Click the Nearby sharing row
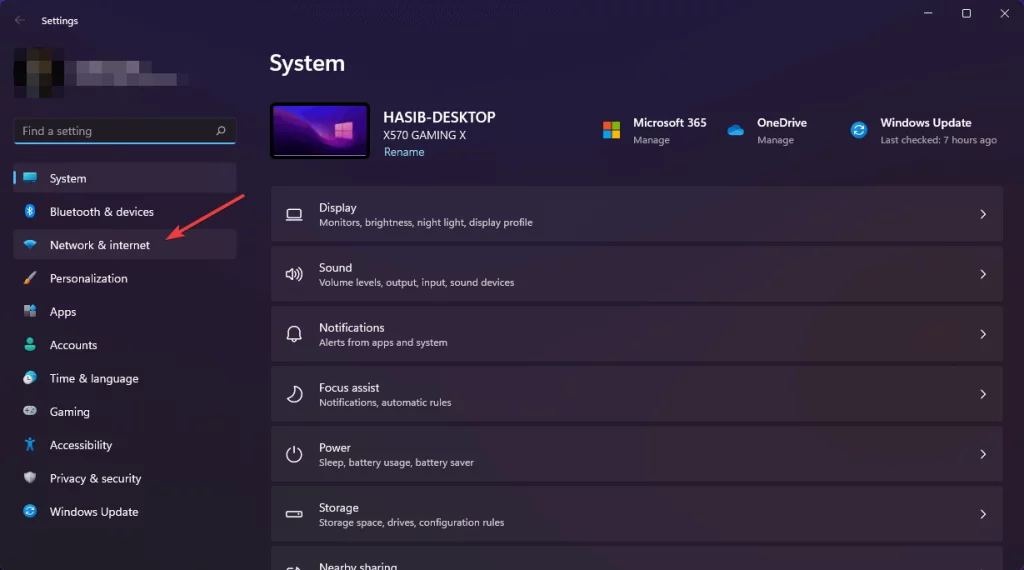 pos(637,558)
